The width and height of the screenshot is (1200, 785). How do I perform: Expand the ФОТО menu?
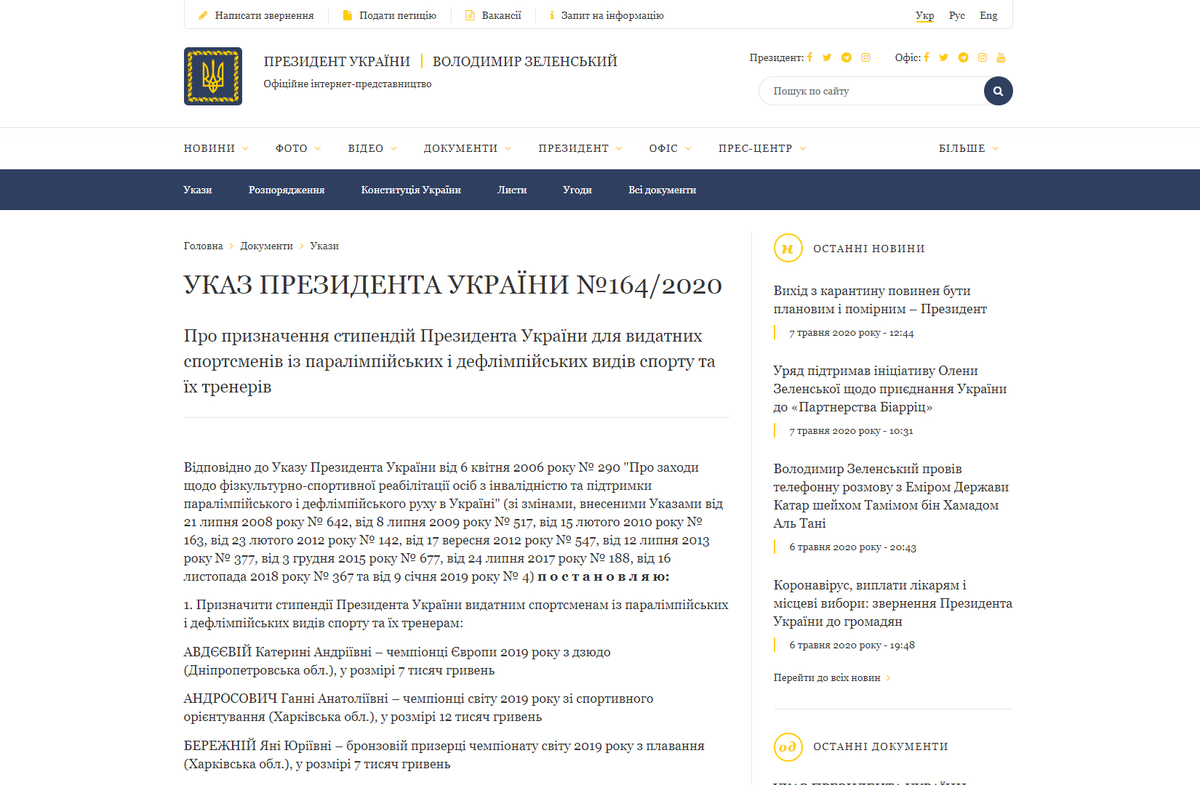[x=298, y=148]
